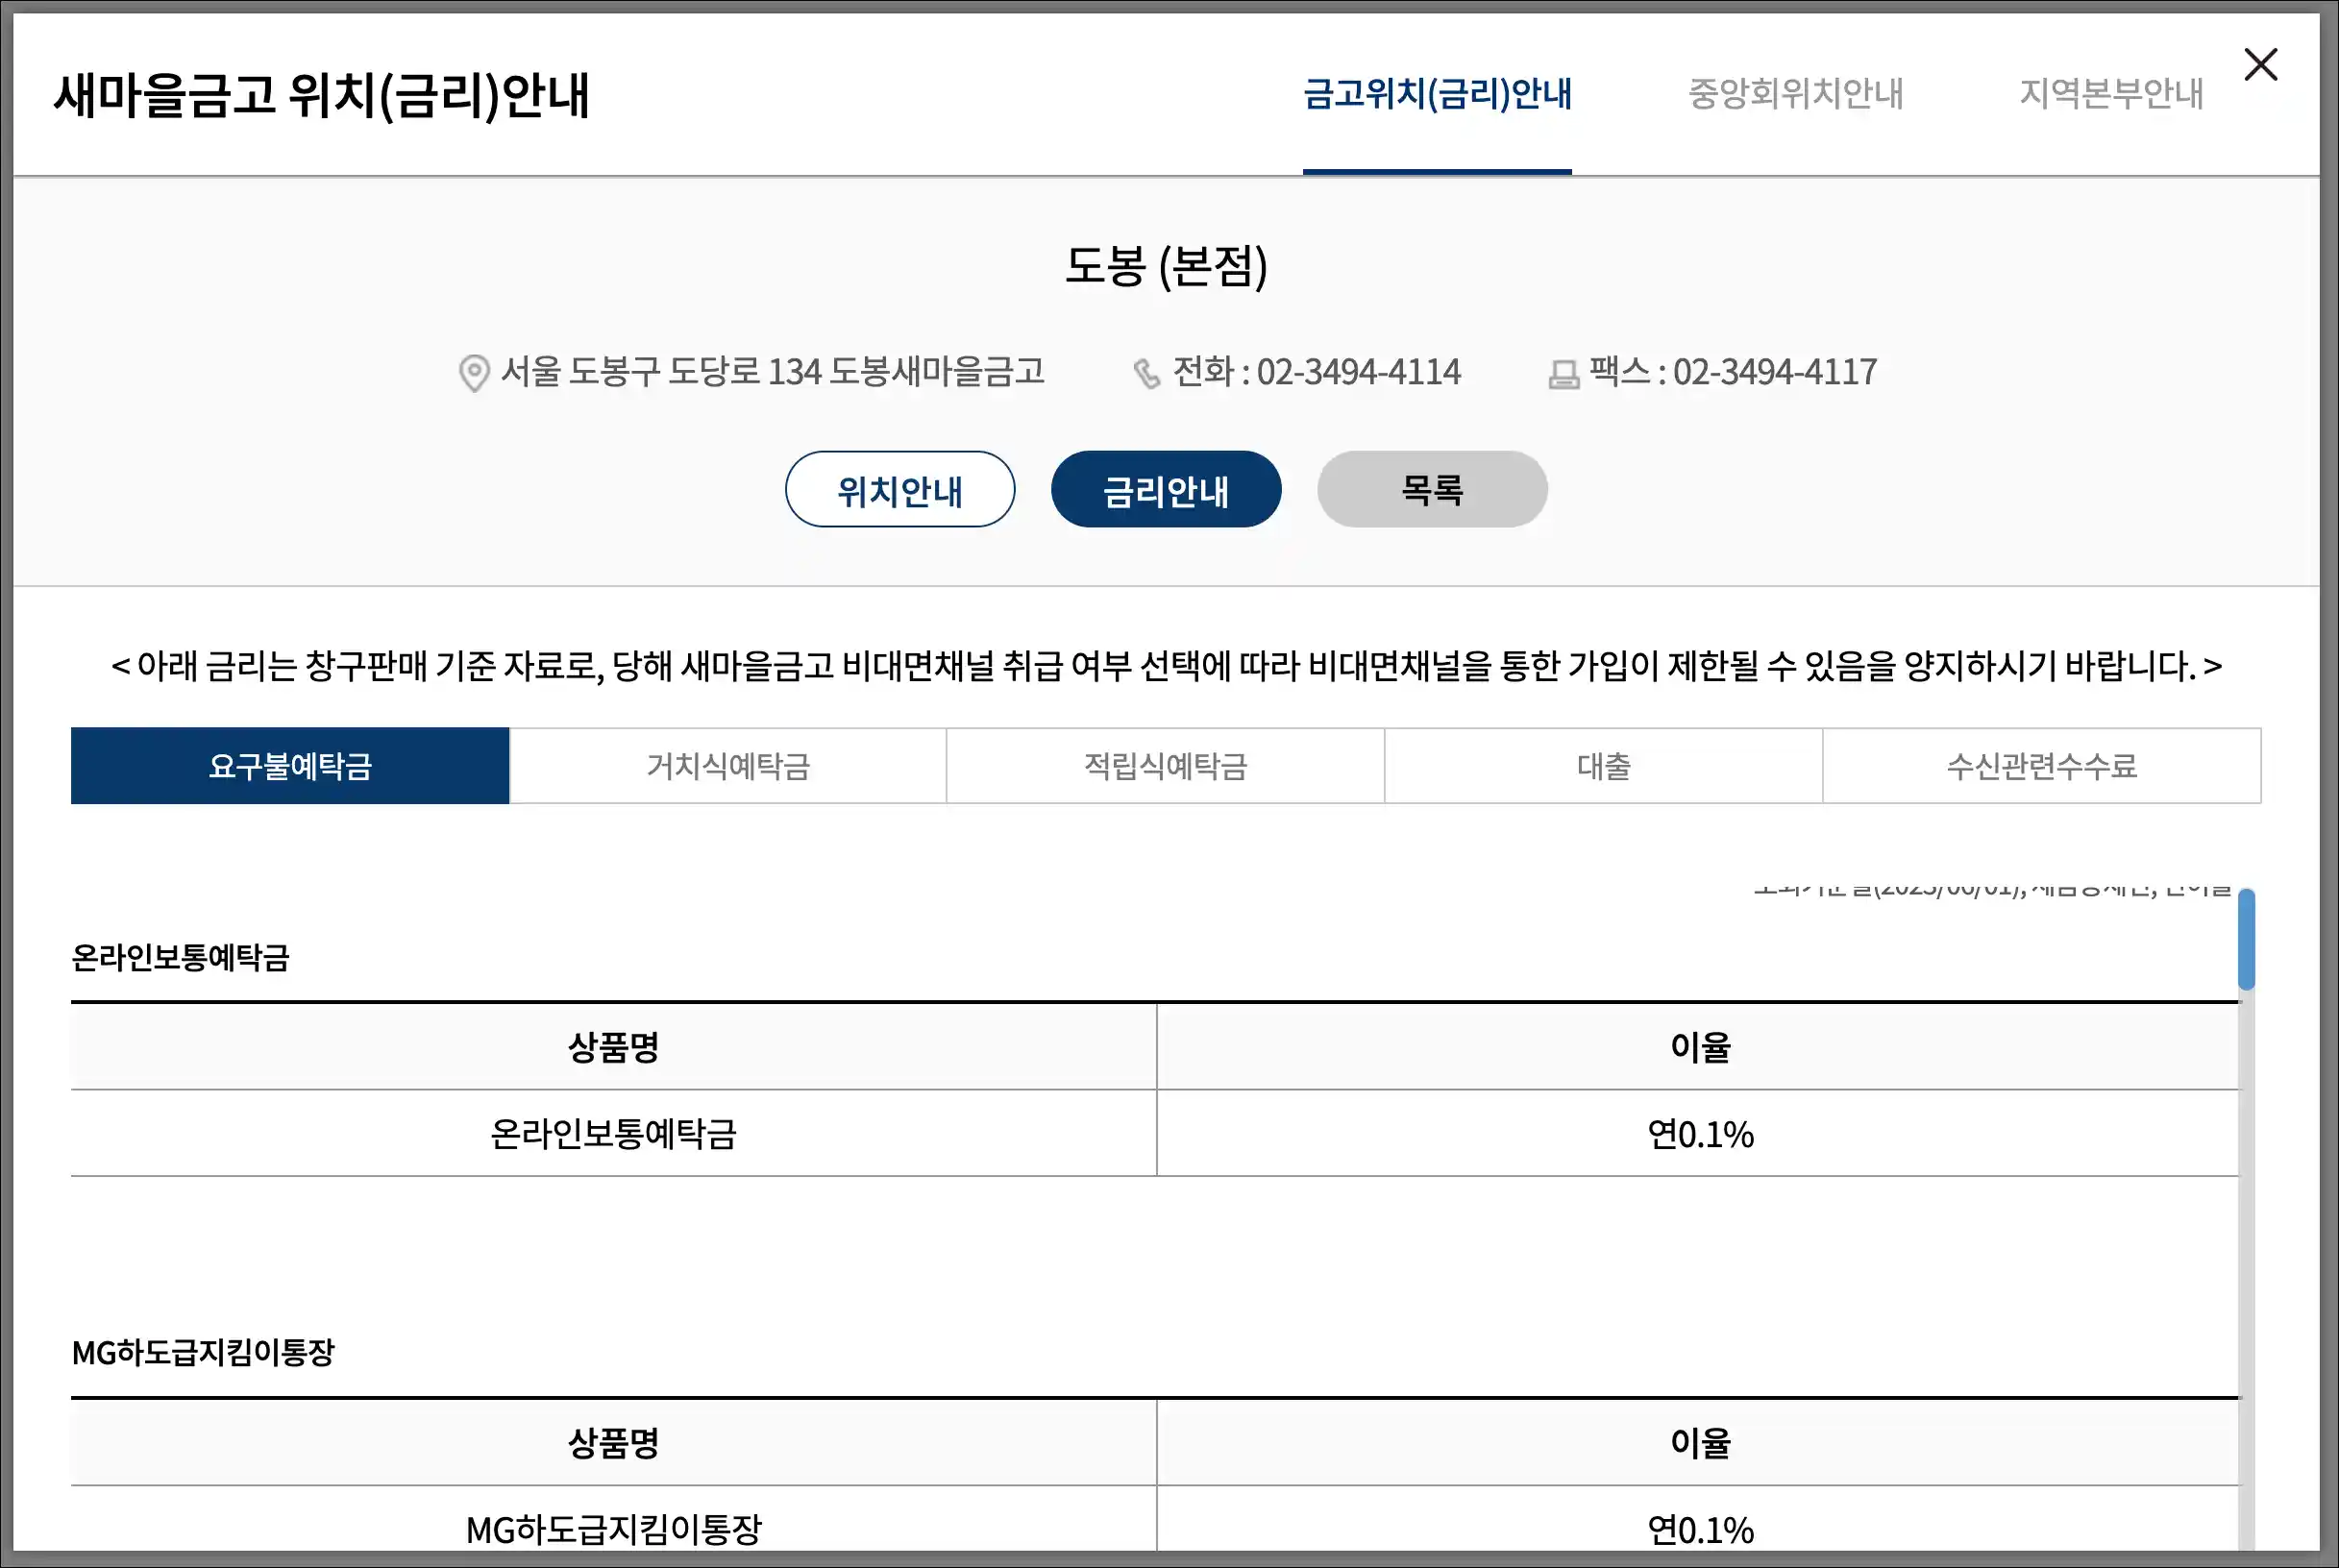The width and height of the screenshot is (2339, 1568).
Task: Select the 대출 tab
Action: point(1604,766)
